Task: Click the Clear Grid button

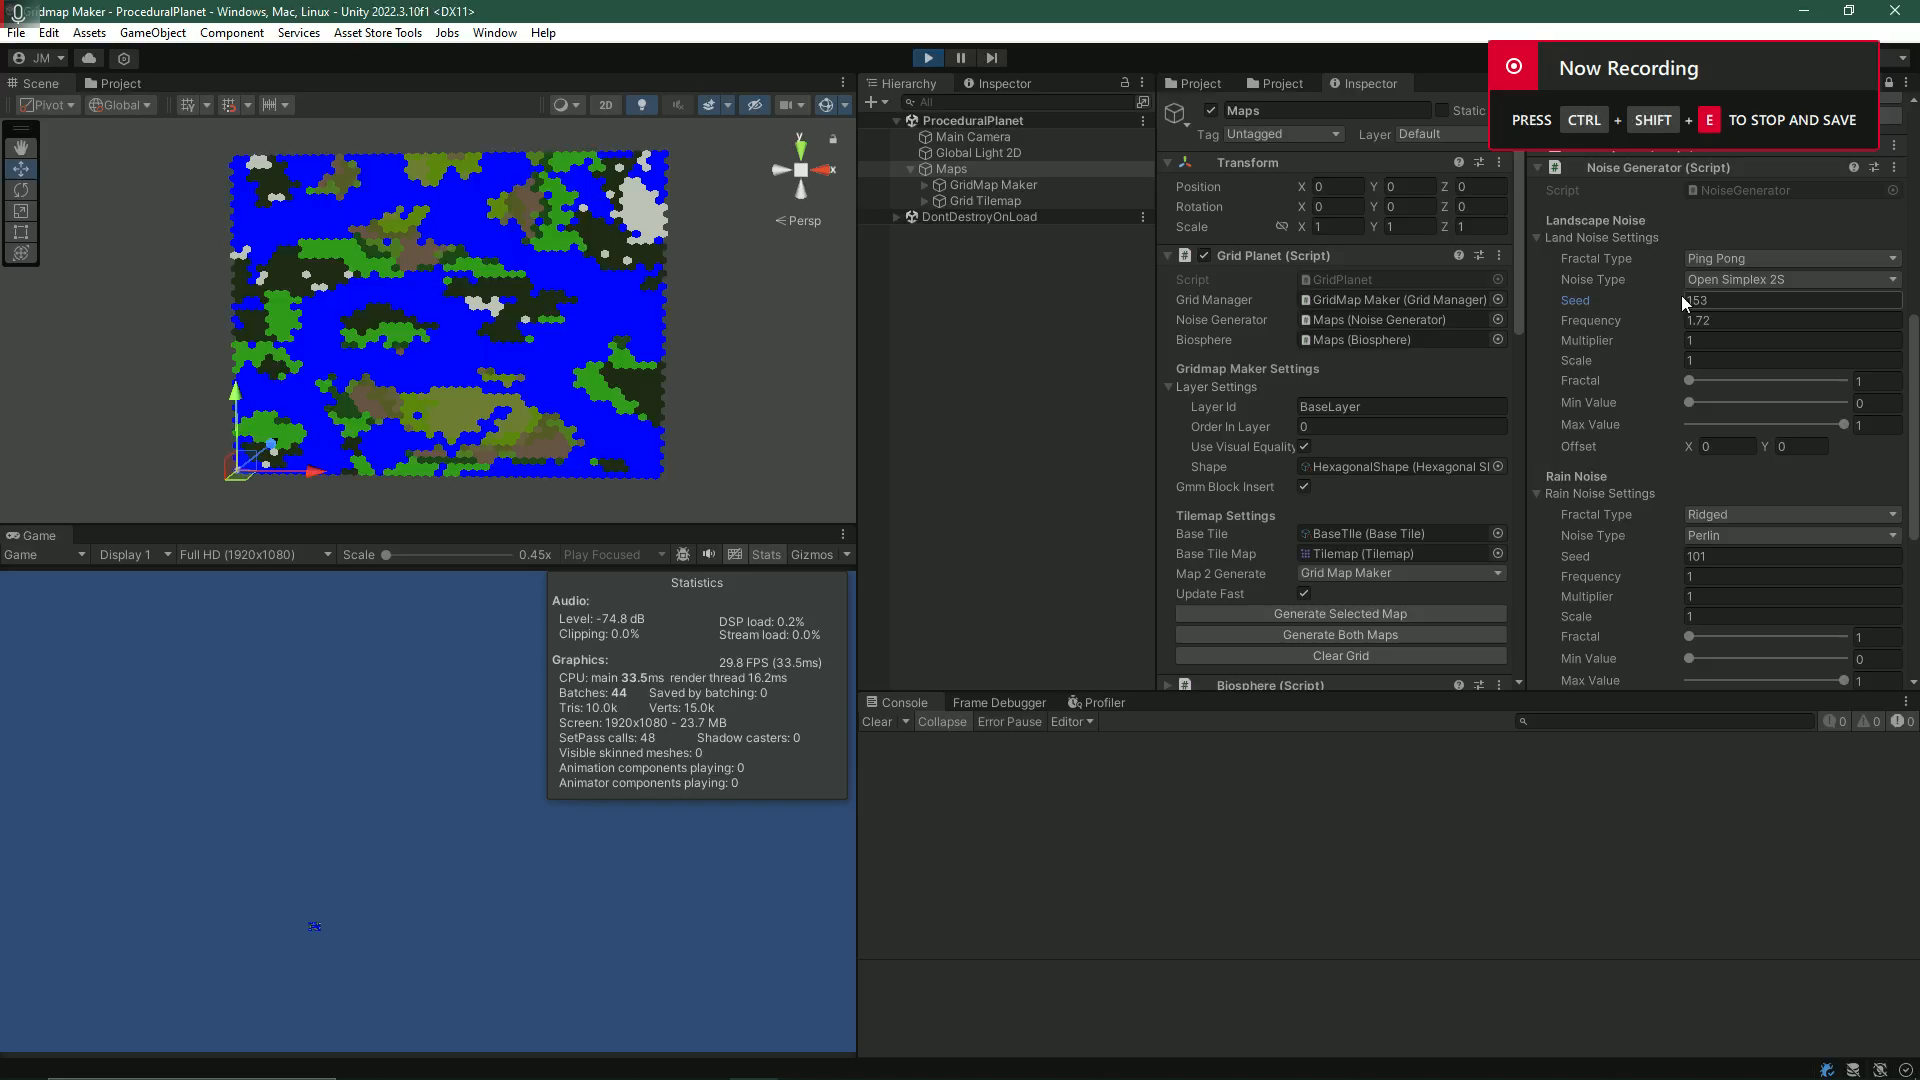Action: [x=1341, y=656]
